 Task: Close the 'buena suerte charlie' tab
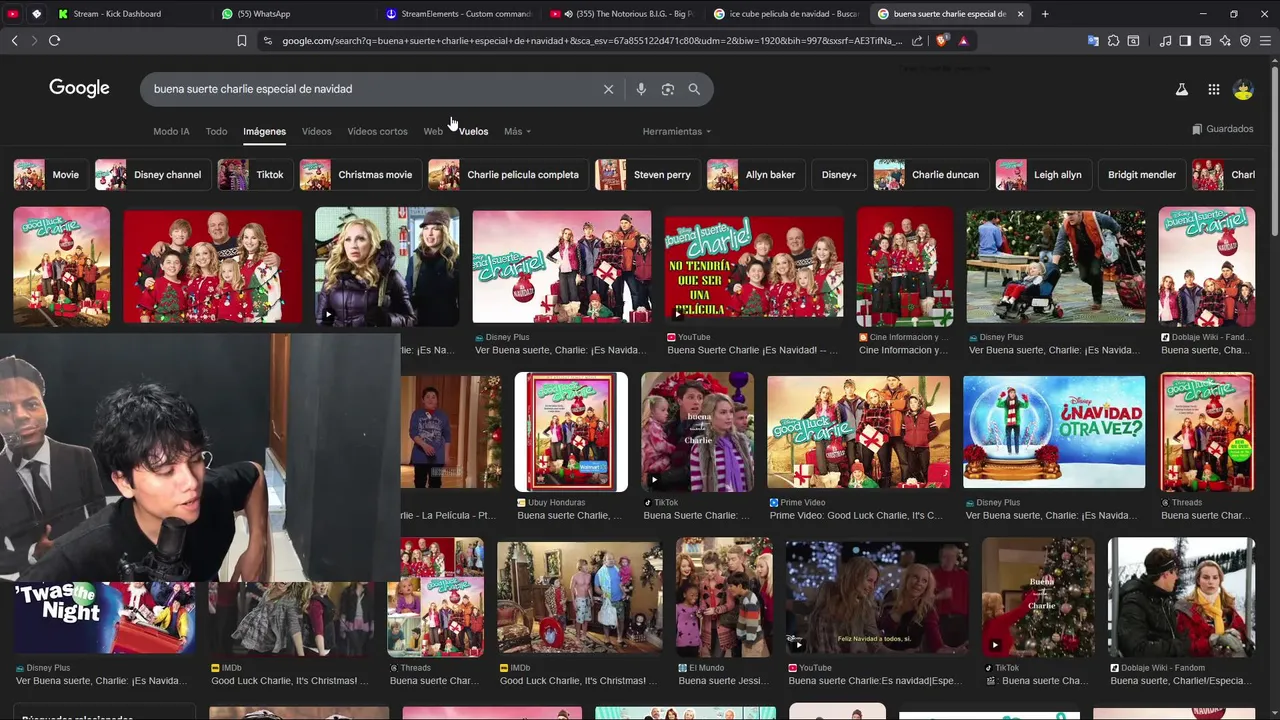pos(1020,14)
